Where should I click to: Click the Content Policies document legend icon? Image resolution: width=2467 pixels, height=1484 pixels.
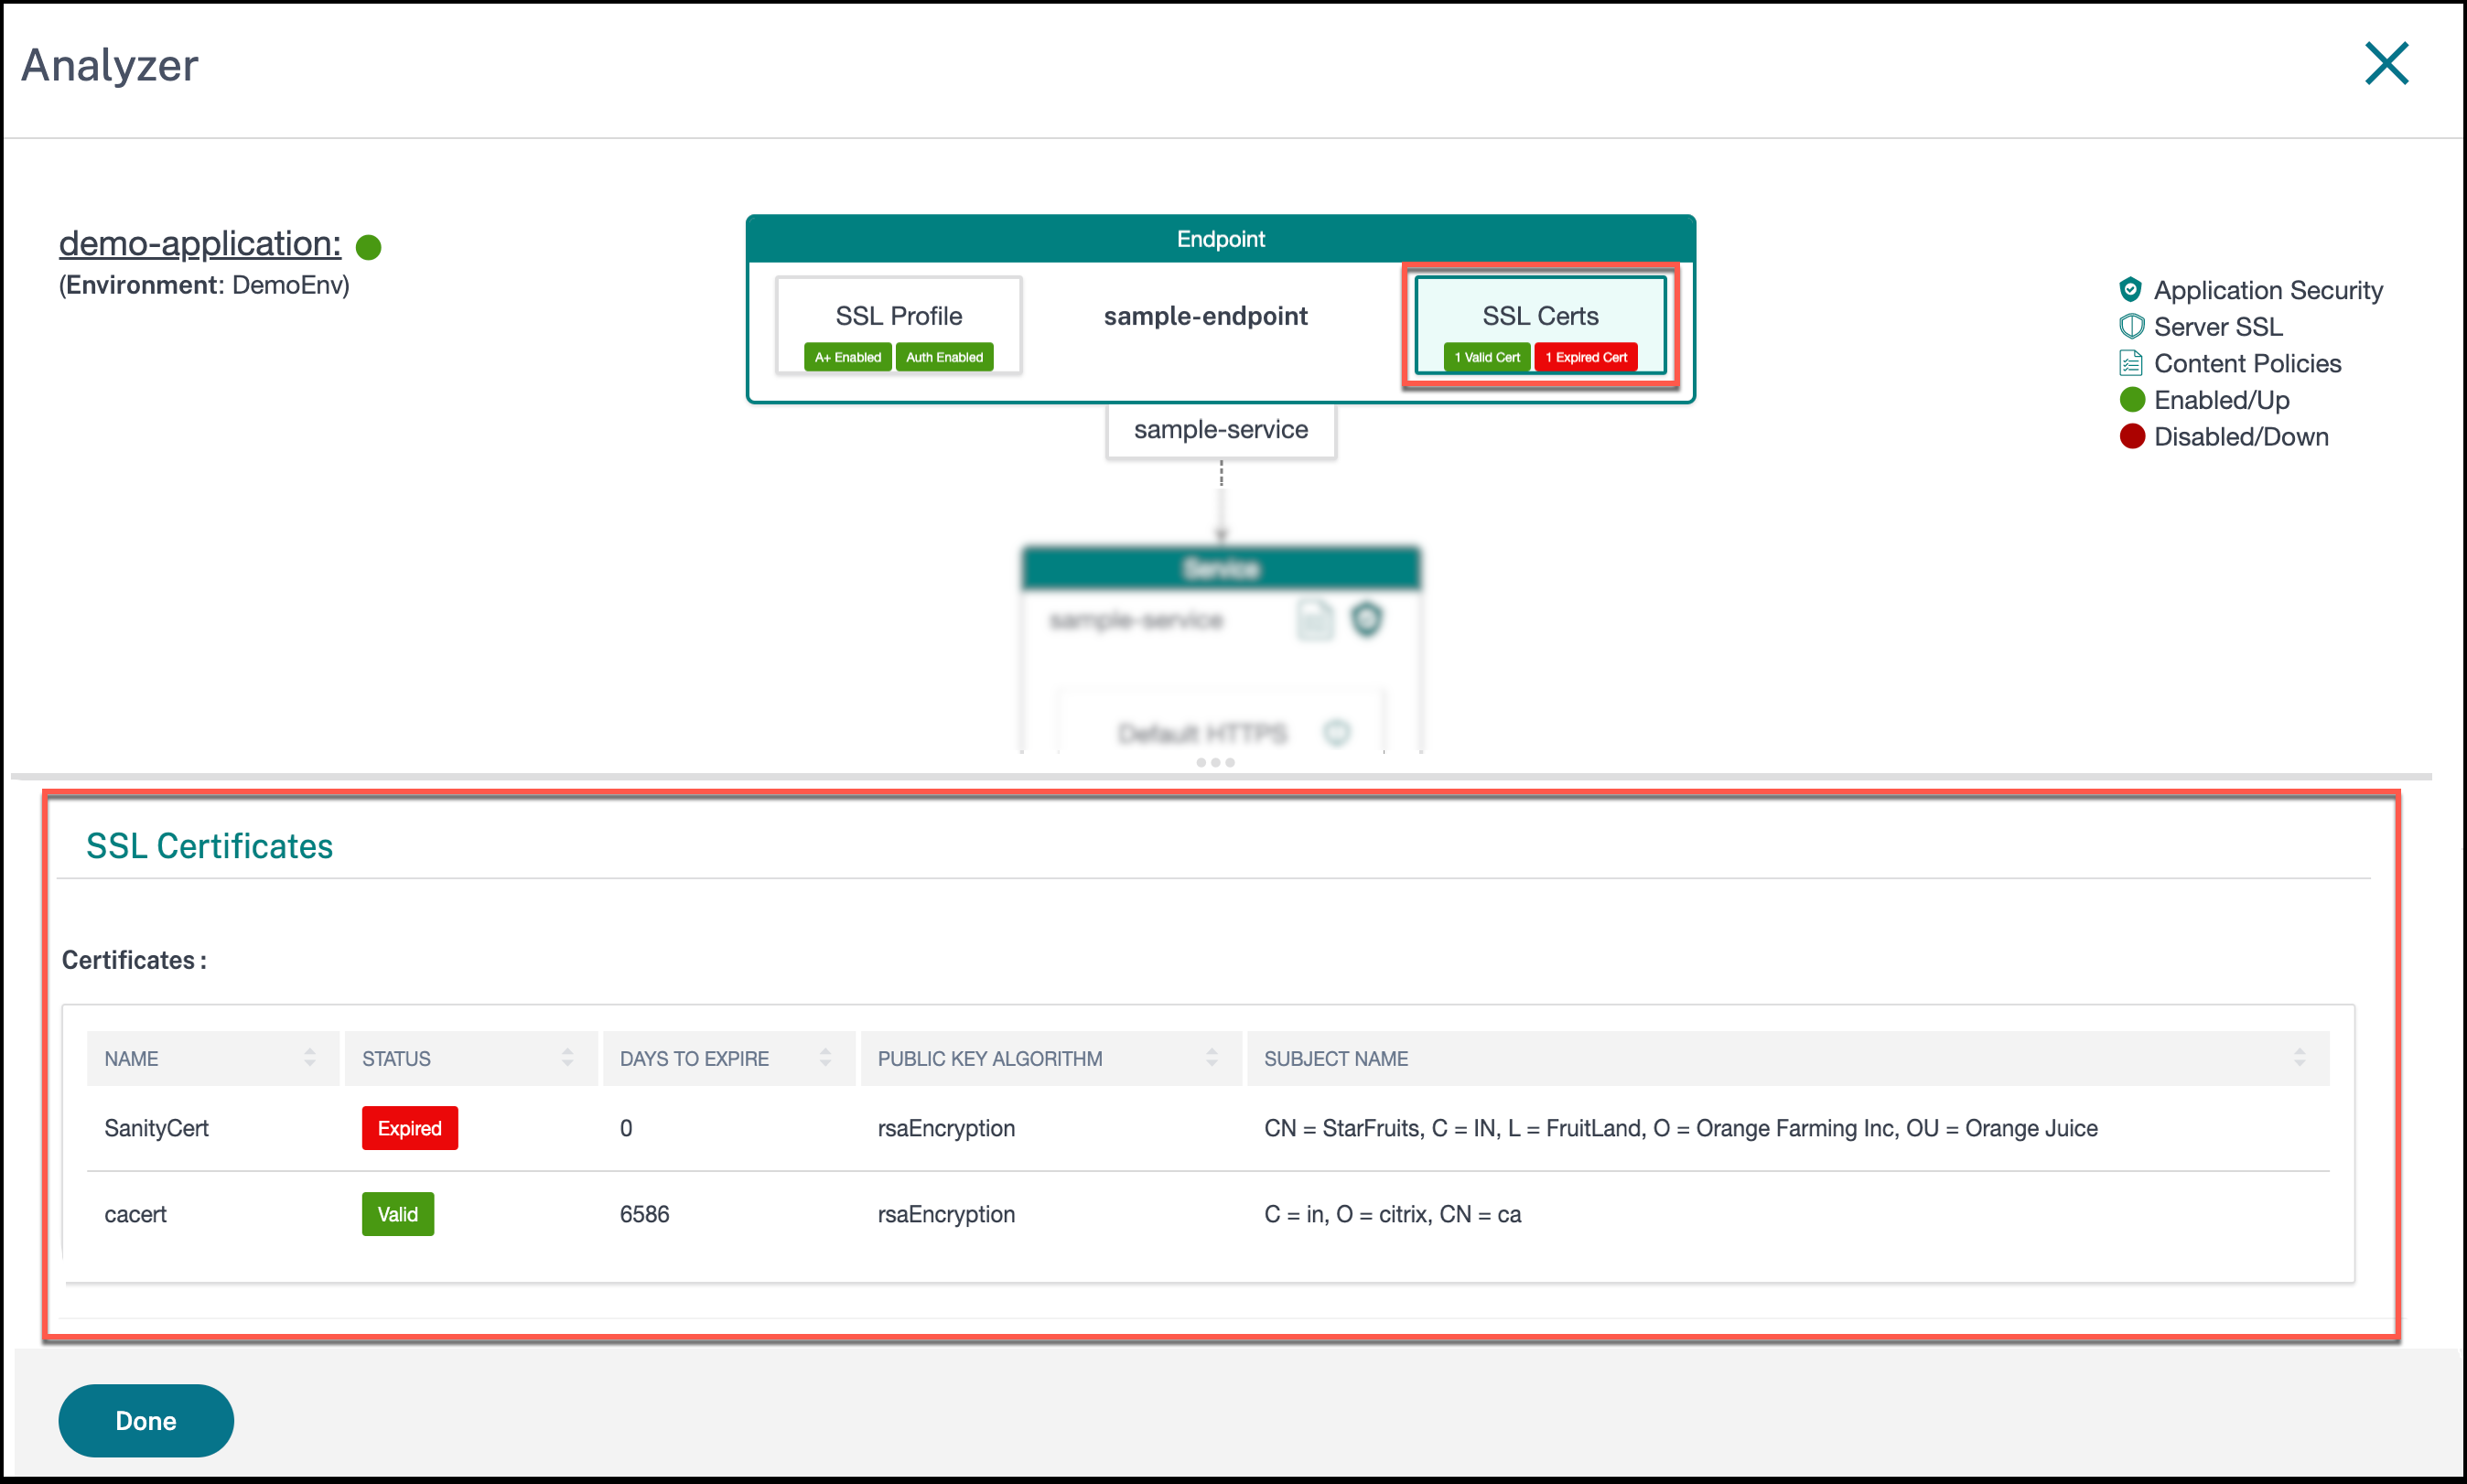[x=2130, y=363]
